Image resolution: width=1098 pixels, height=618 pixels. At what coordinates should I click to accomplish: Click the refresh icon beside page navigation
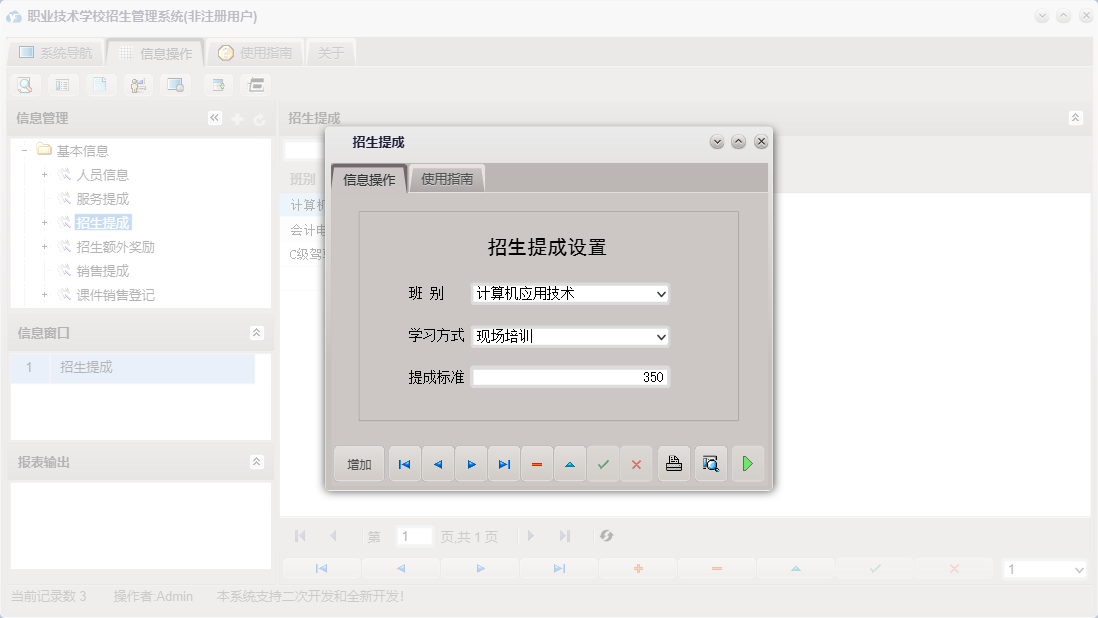[x=606, y=536]
